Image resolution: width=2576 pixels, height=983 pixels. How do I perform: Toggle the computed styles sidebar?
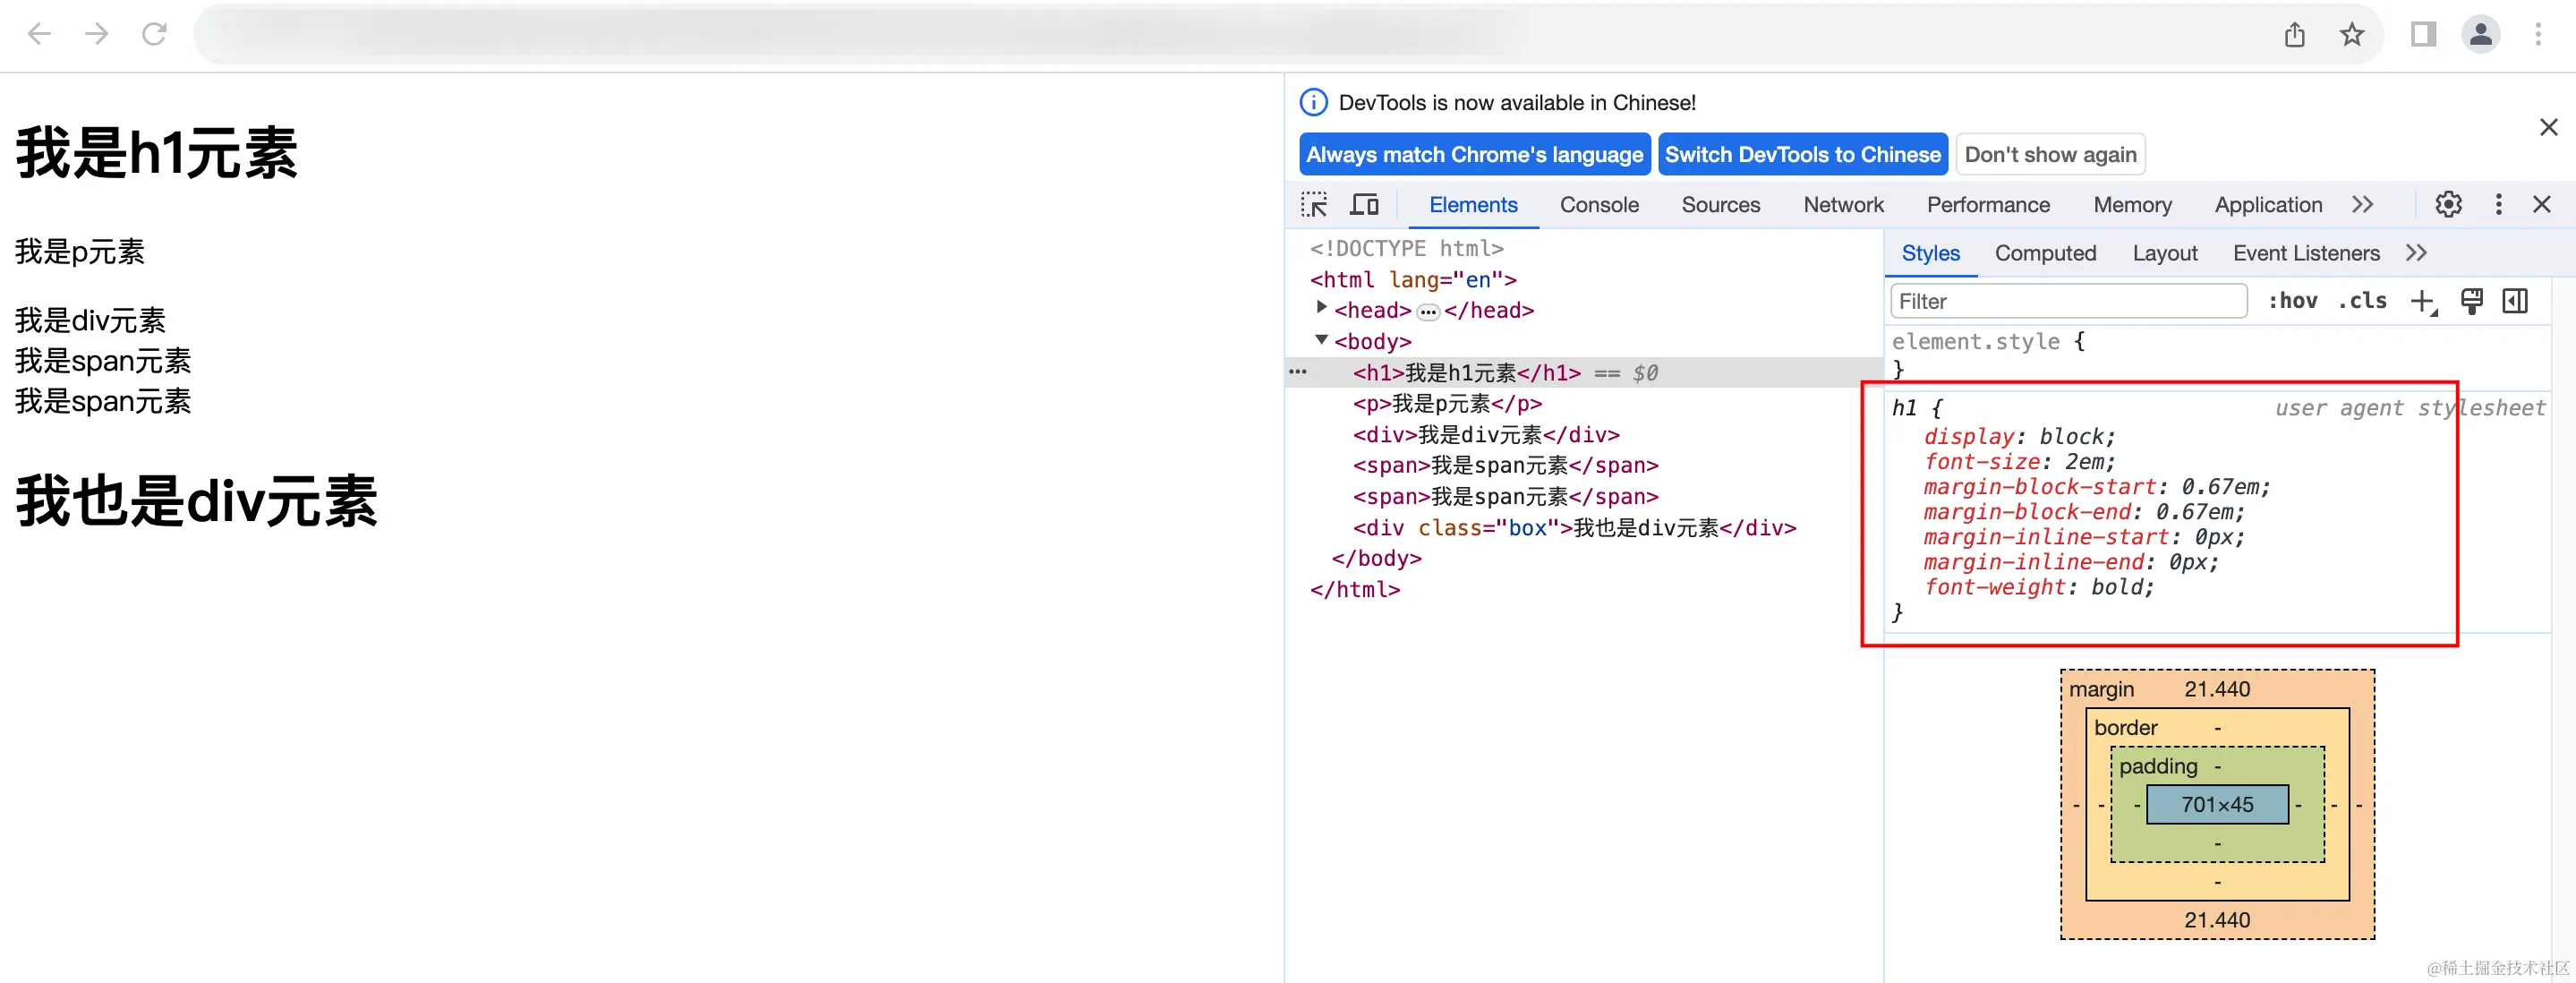(2515, 301)
